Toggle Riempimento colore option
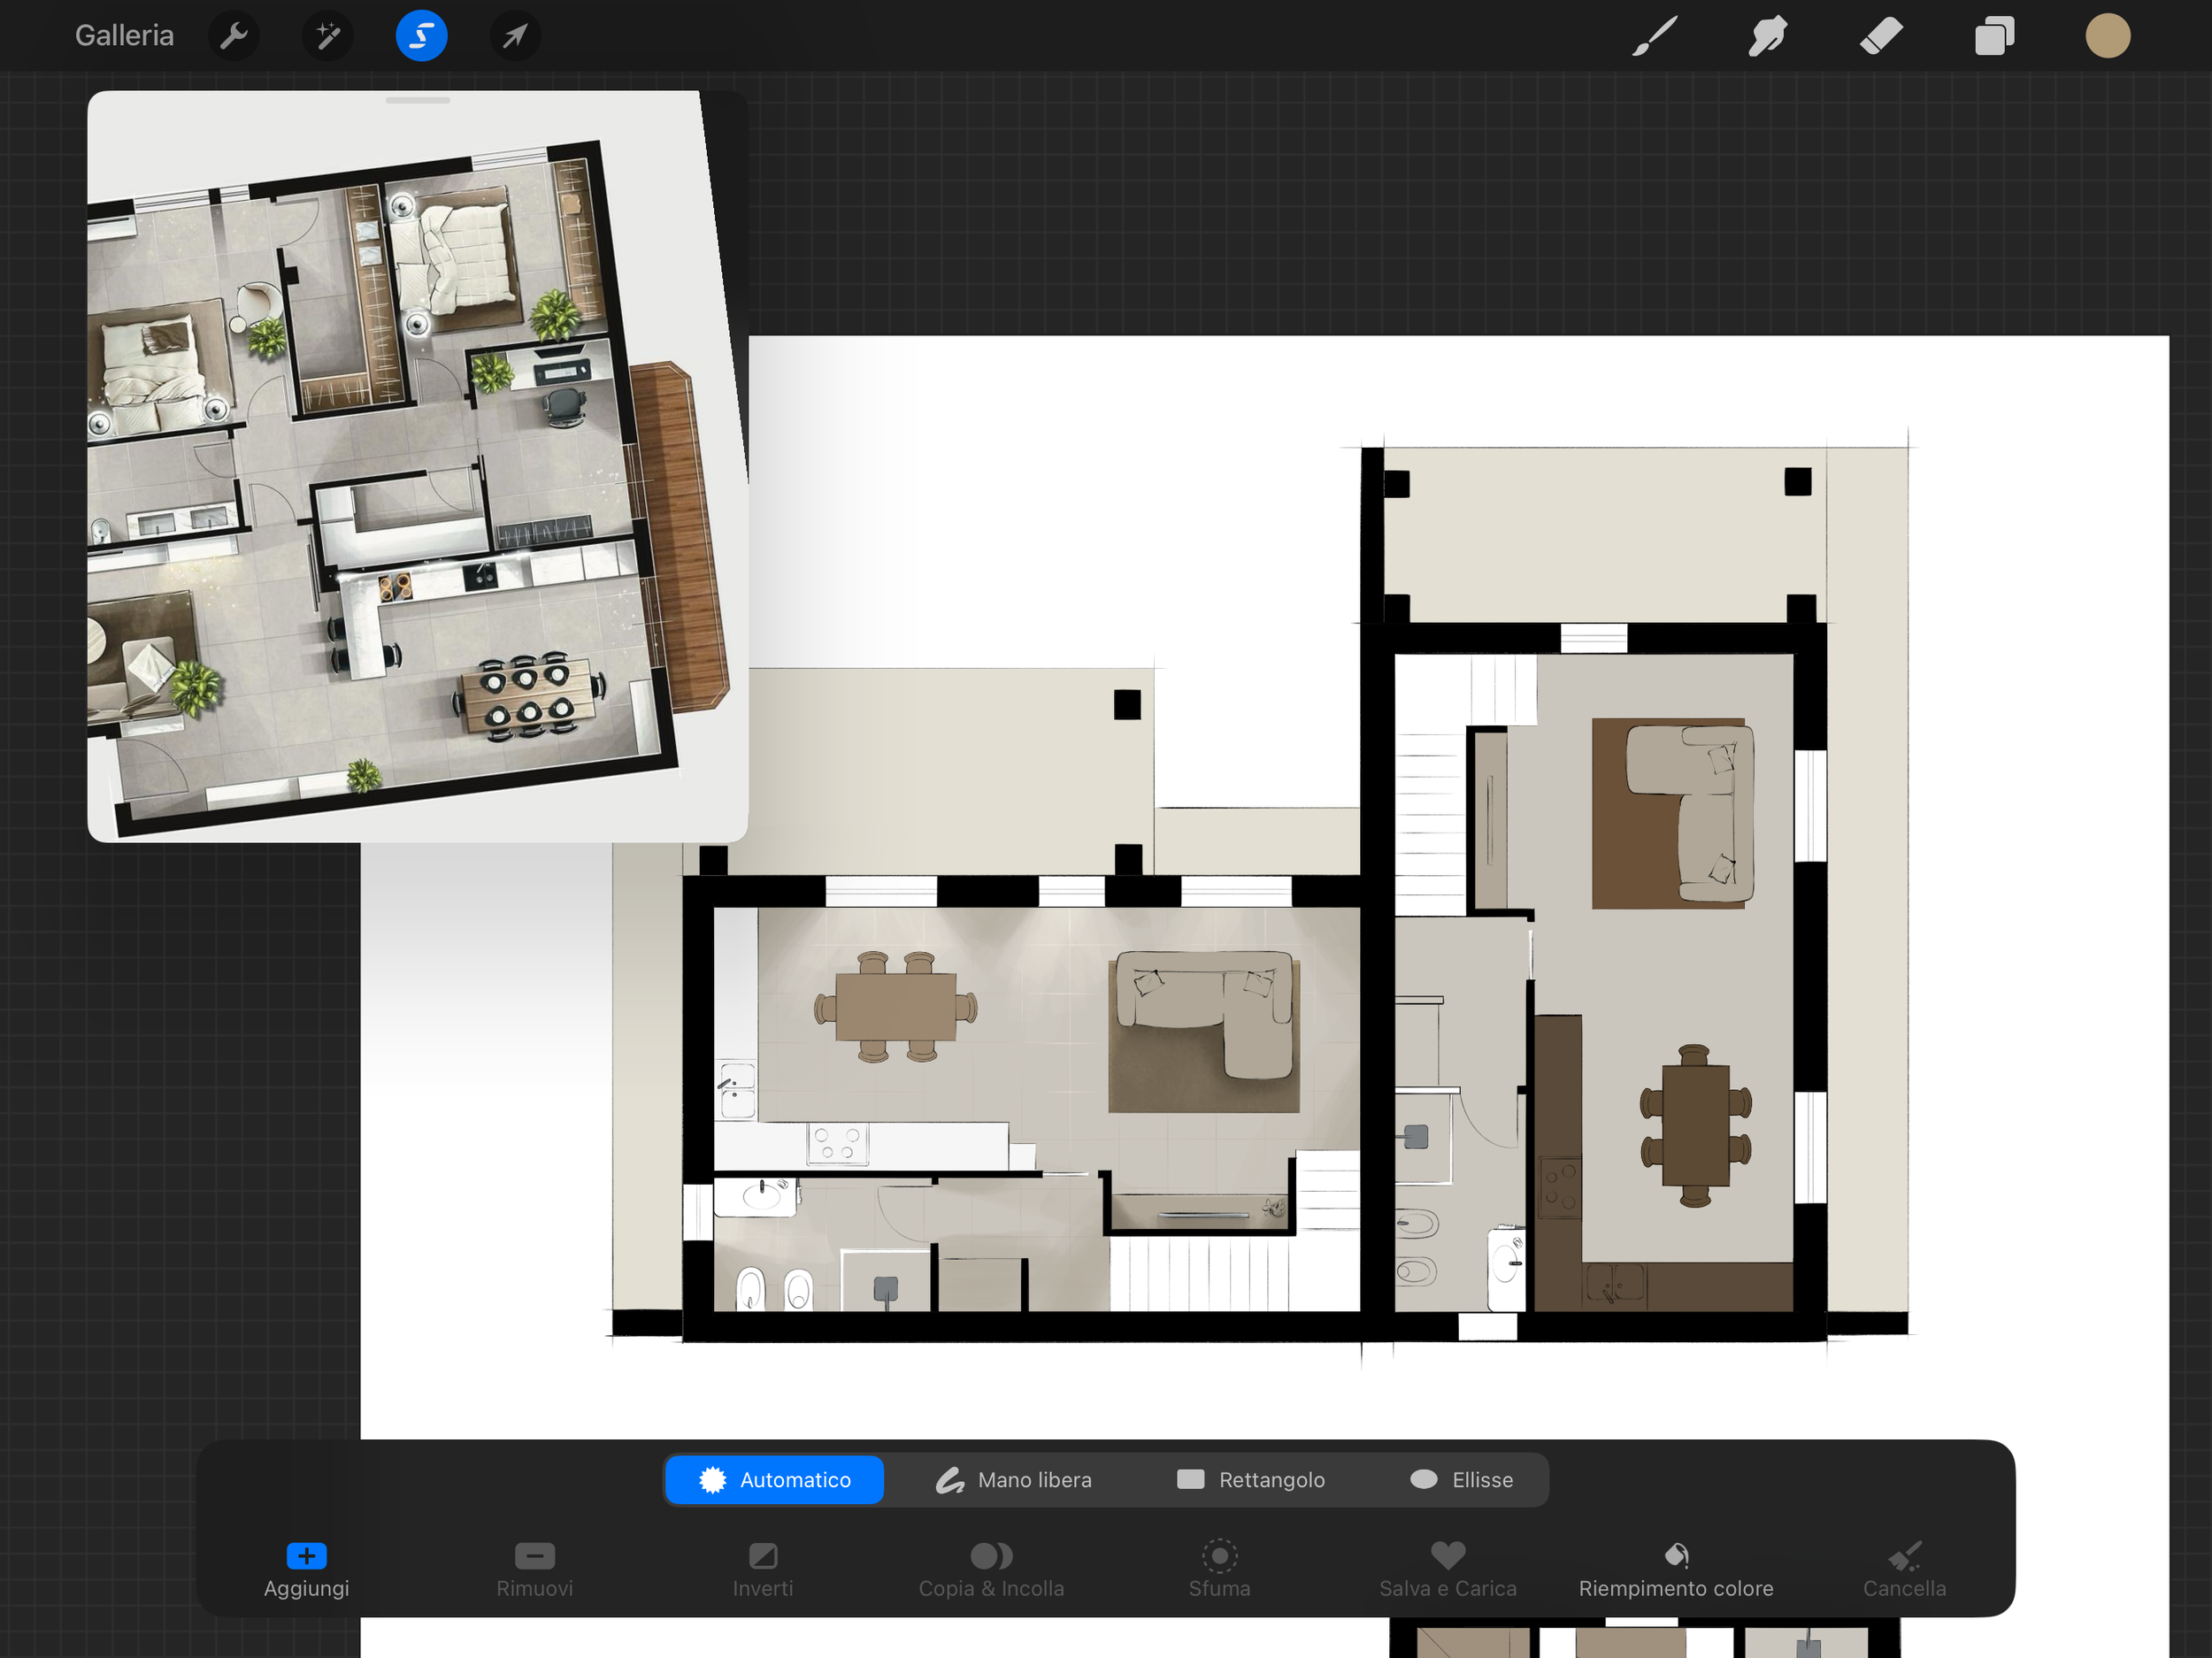Viewport: 2212px width, 1658px height. pyautogui.click(x=1676, y=1568)
